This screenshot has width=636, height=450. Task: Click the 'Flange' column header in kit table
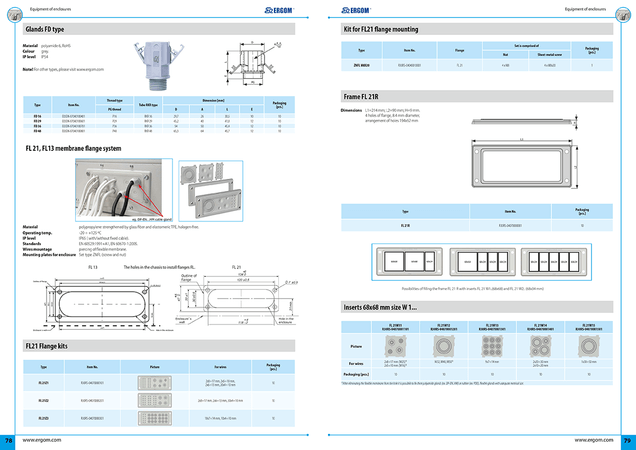click(x=460, y=50)
